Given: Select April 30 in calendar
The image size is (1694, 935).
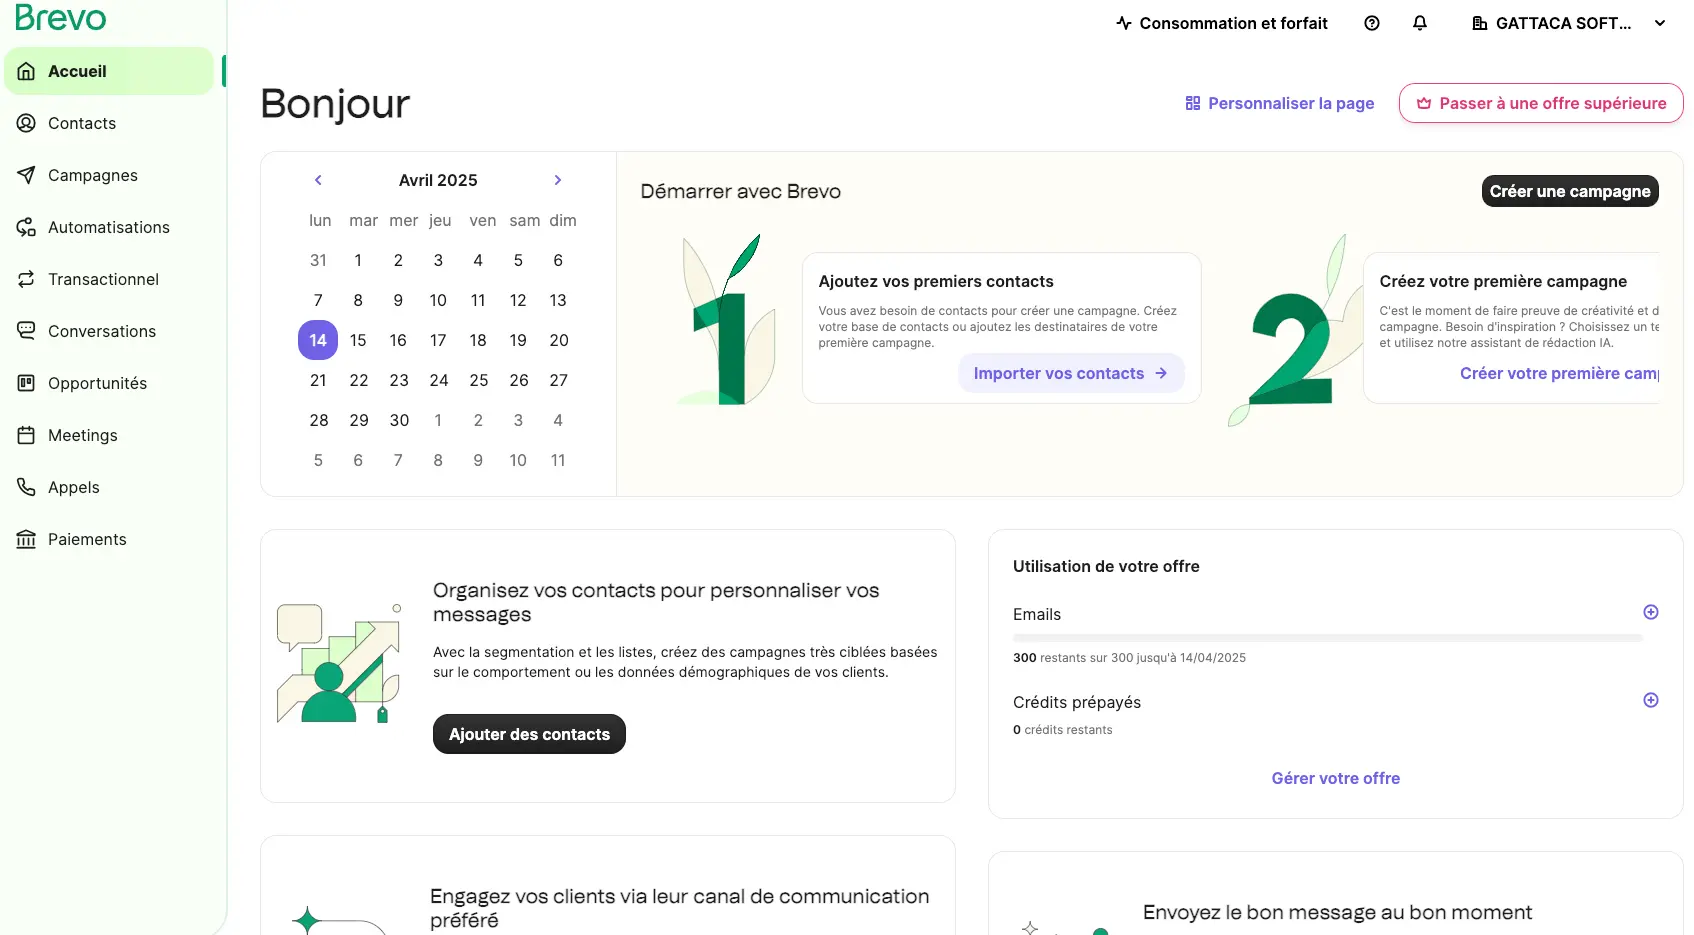Looking at the screenshot, I should (399, 420).
